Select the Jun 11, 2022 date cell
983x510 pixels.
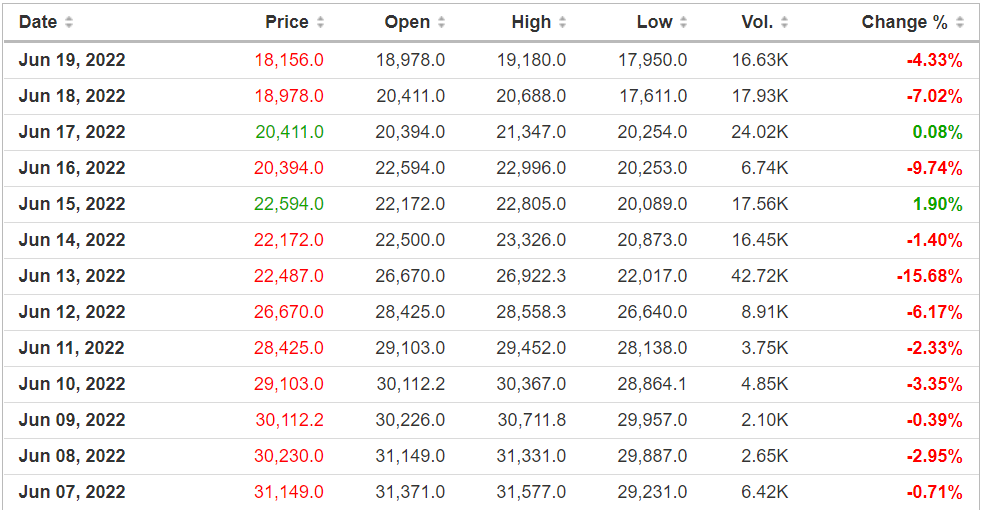[72, 348]
